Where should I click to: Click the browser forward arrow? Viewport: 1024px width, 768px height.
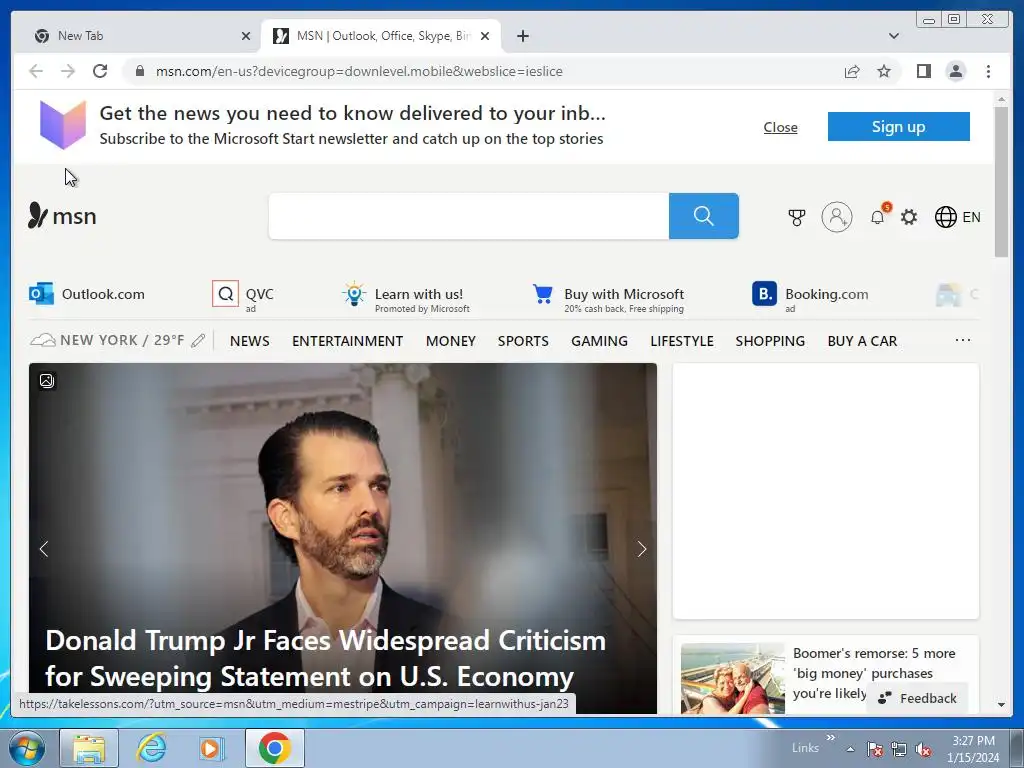[x=68, y=71]
